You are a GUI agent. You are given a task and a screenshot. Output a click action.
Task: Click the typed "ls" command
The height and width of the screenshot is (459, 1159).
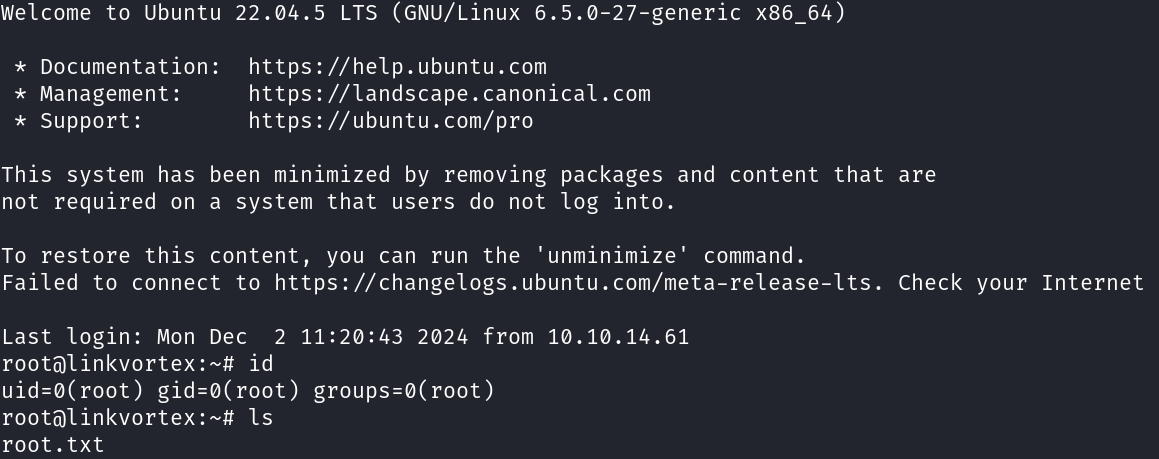(261, 418)
